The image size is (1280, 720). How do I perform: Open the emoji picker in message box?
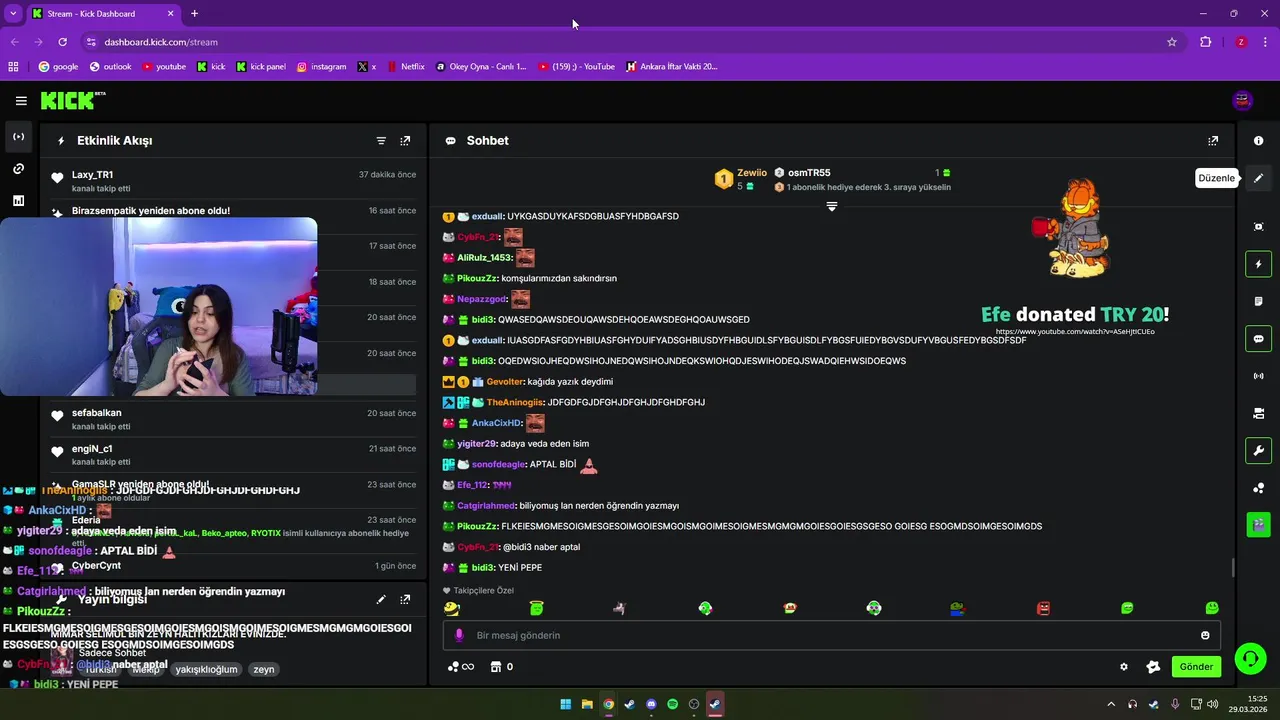[1205, 635]
